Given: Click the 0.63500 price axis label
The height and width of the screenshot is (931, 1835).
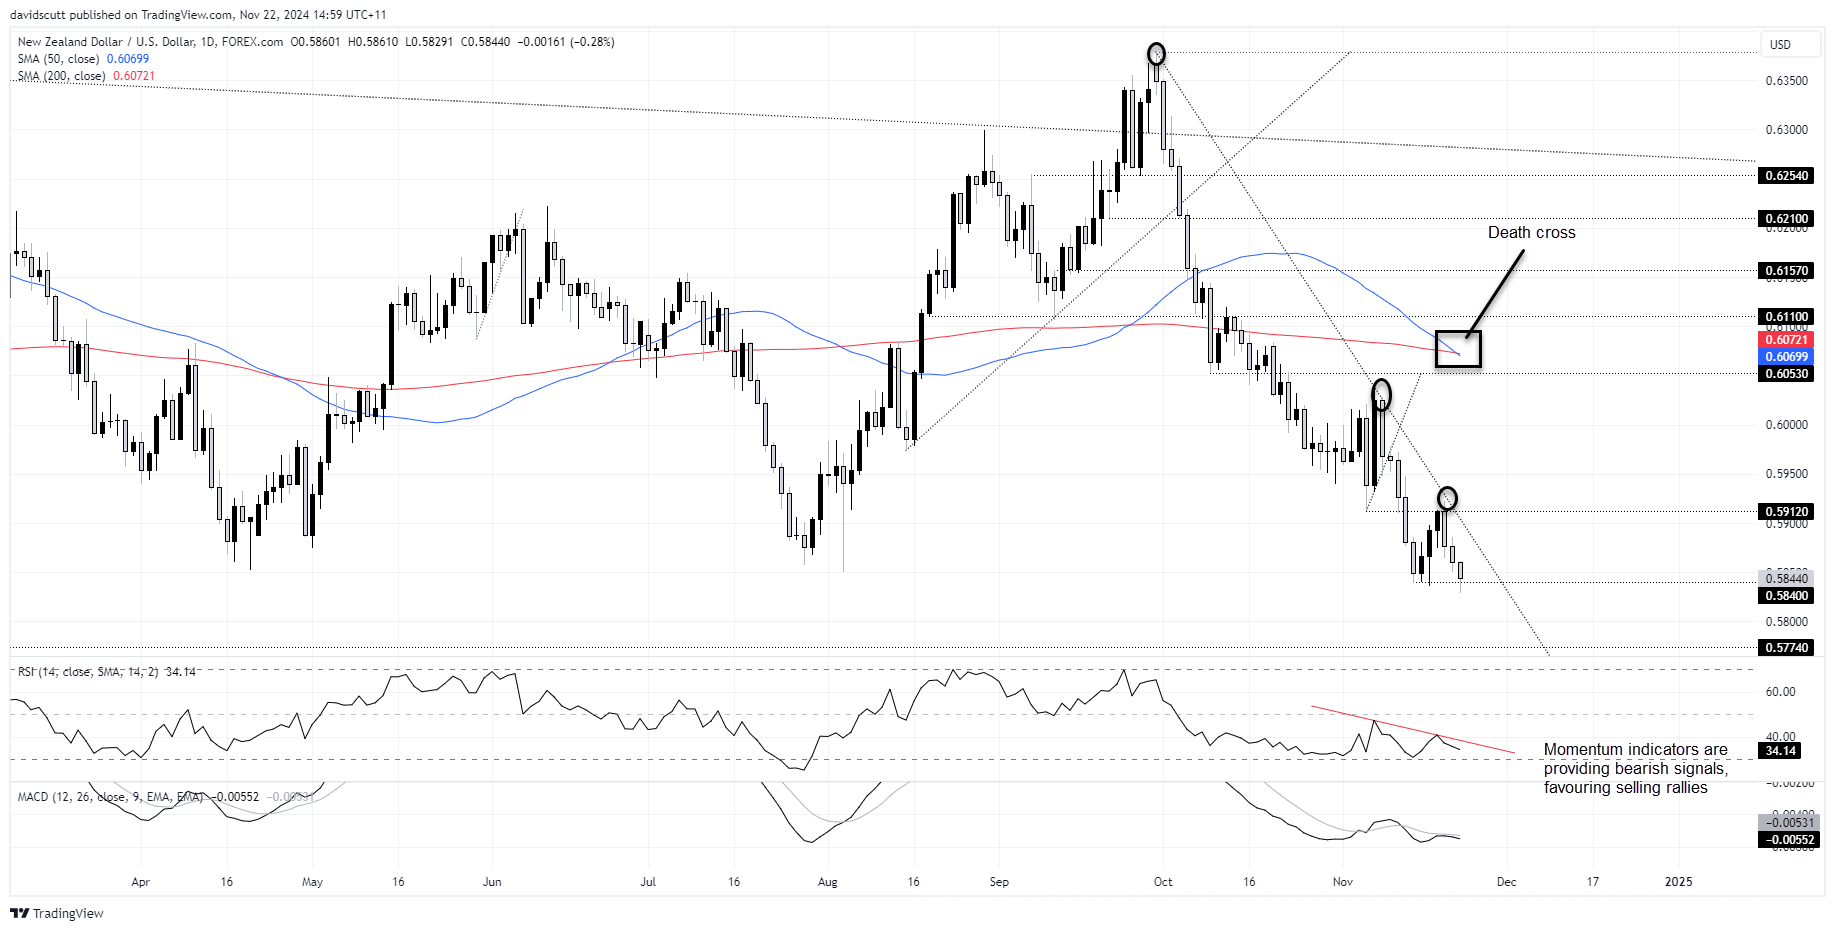Looking at the screenshot, I should pyautogui.click(x=1786, y=81).
